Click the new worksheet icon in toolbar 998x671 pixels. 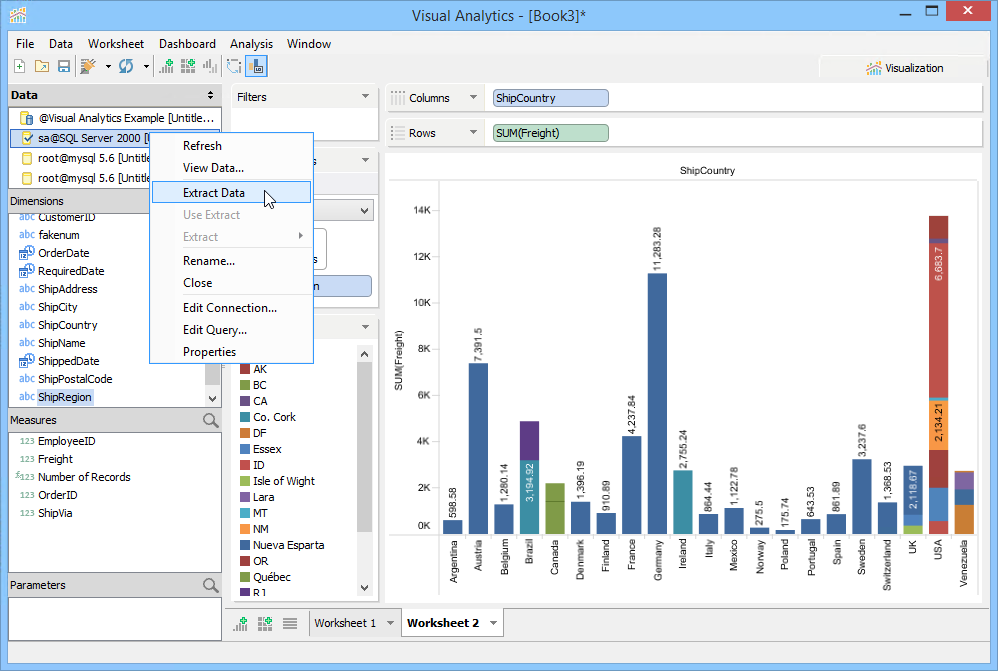tap(166, 66)
